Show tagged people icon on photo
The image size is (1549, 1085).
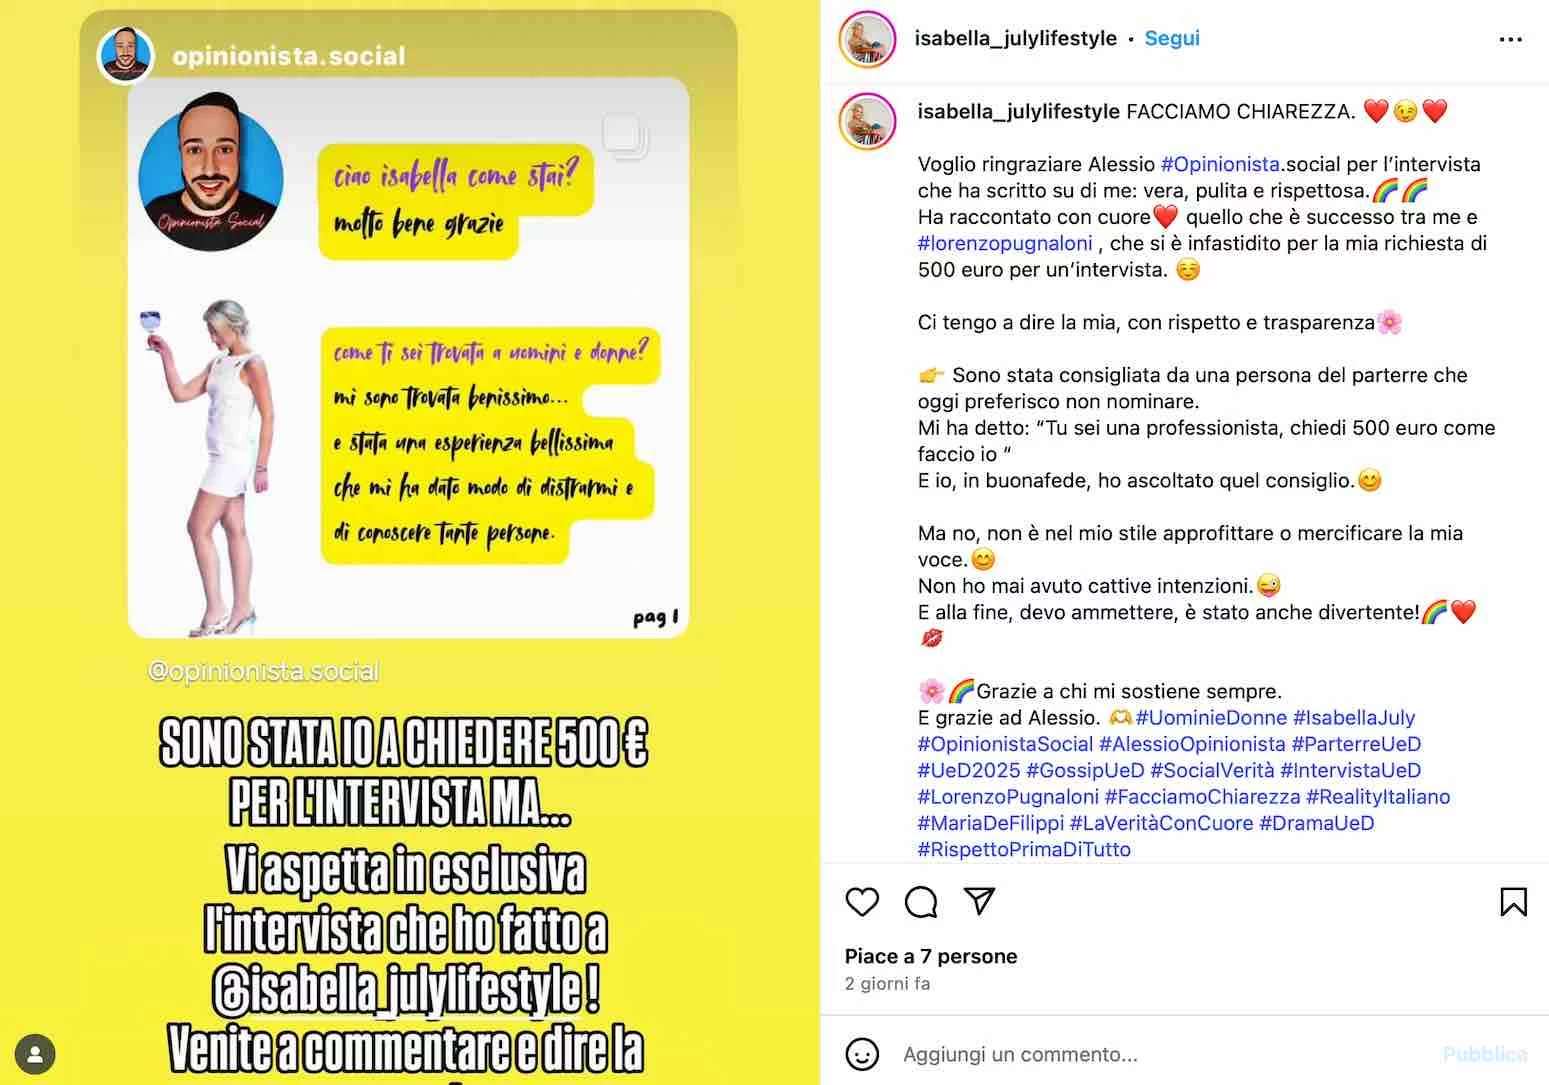(x=35, y=1054)
